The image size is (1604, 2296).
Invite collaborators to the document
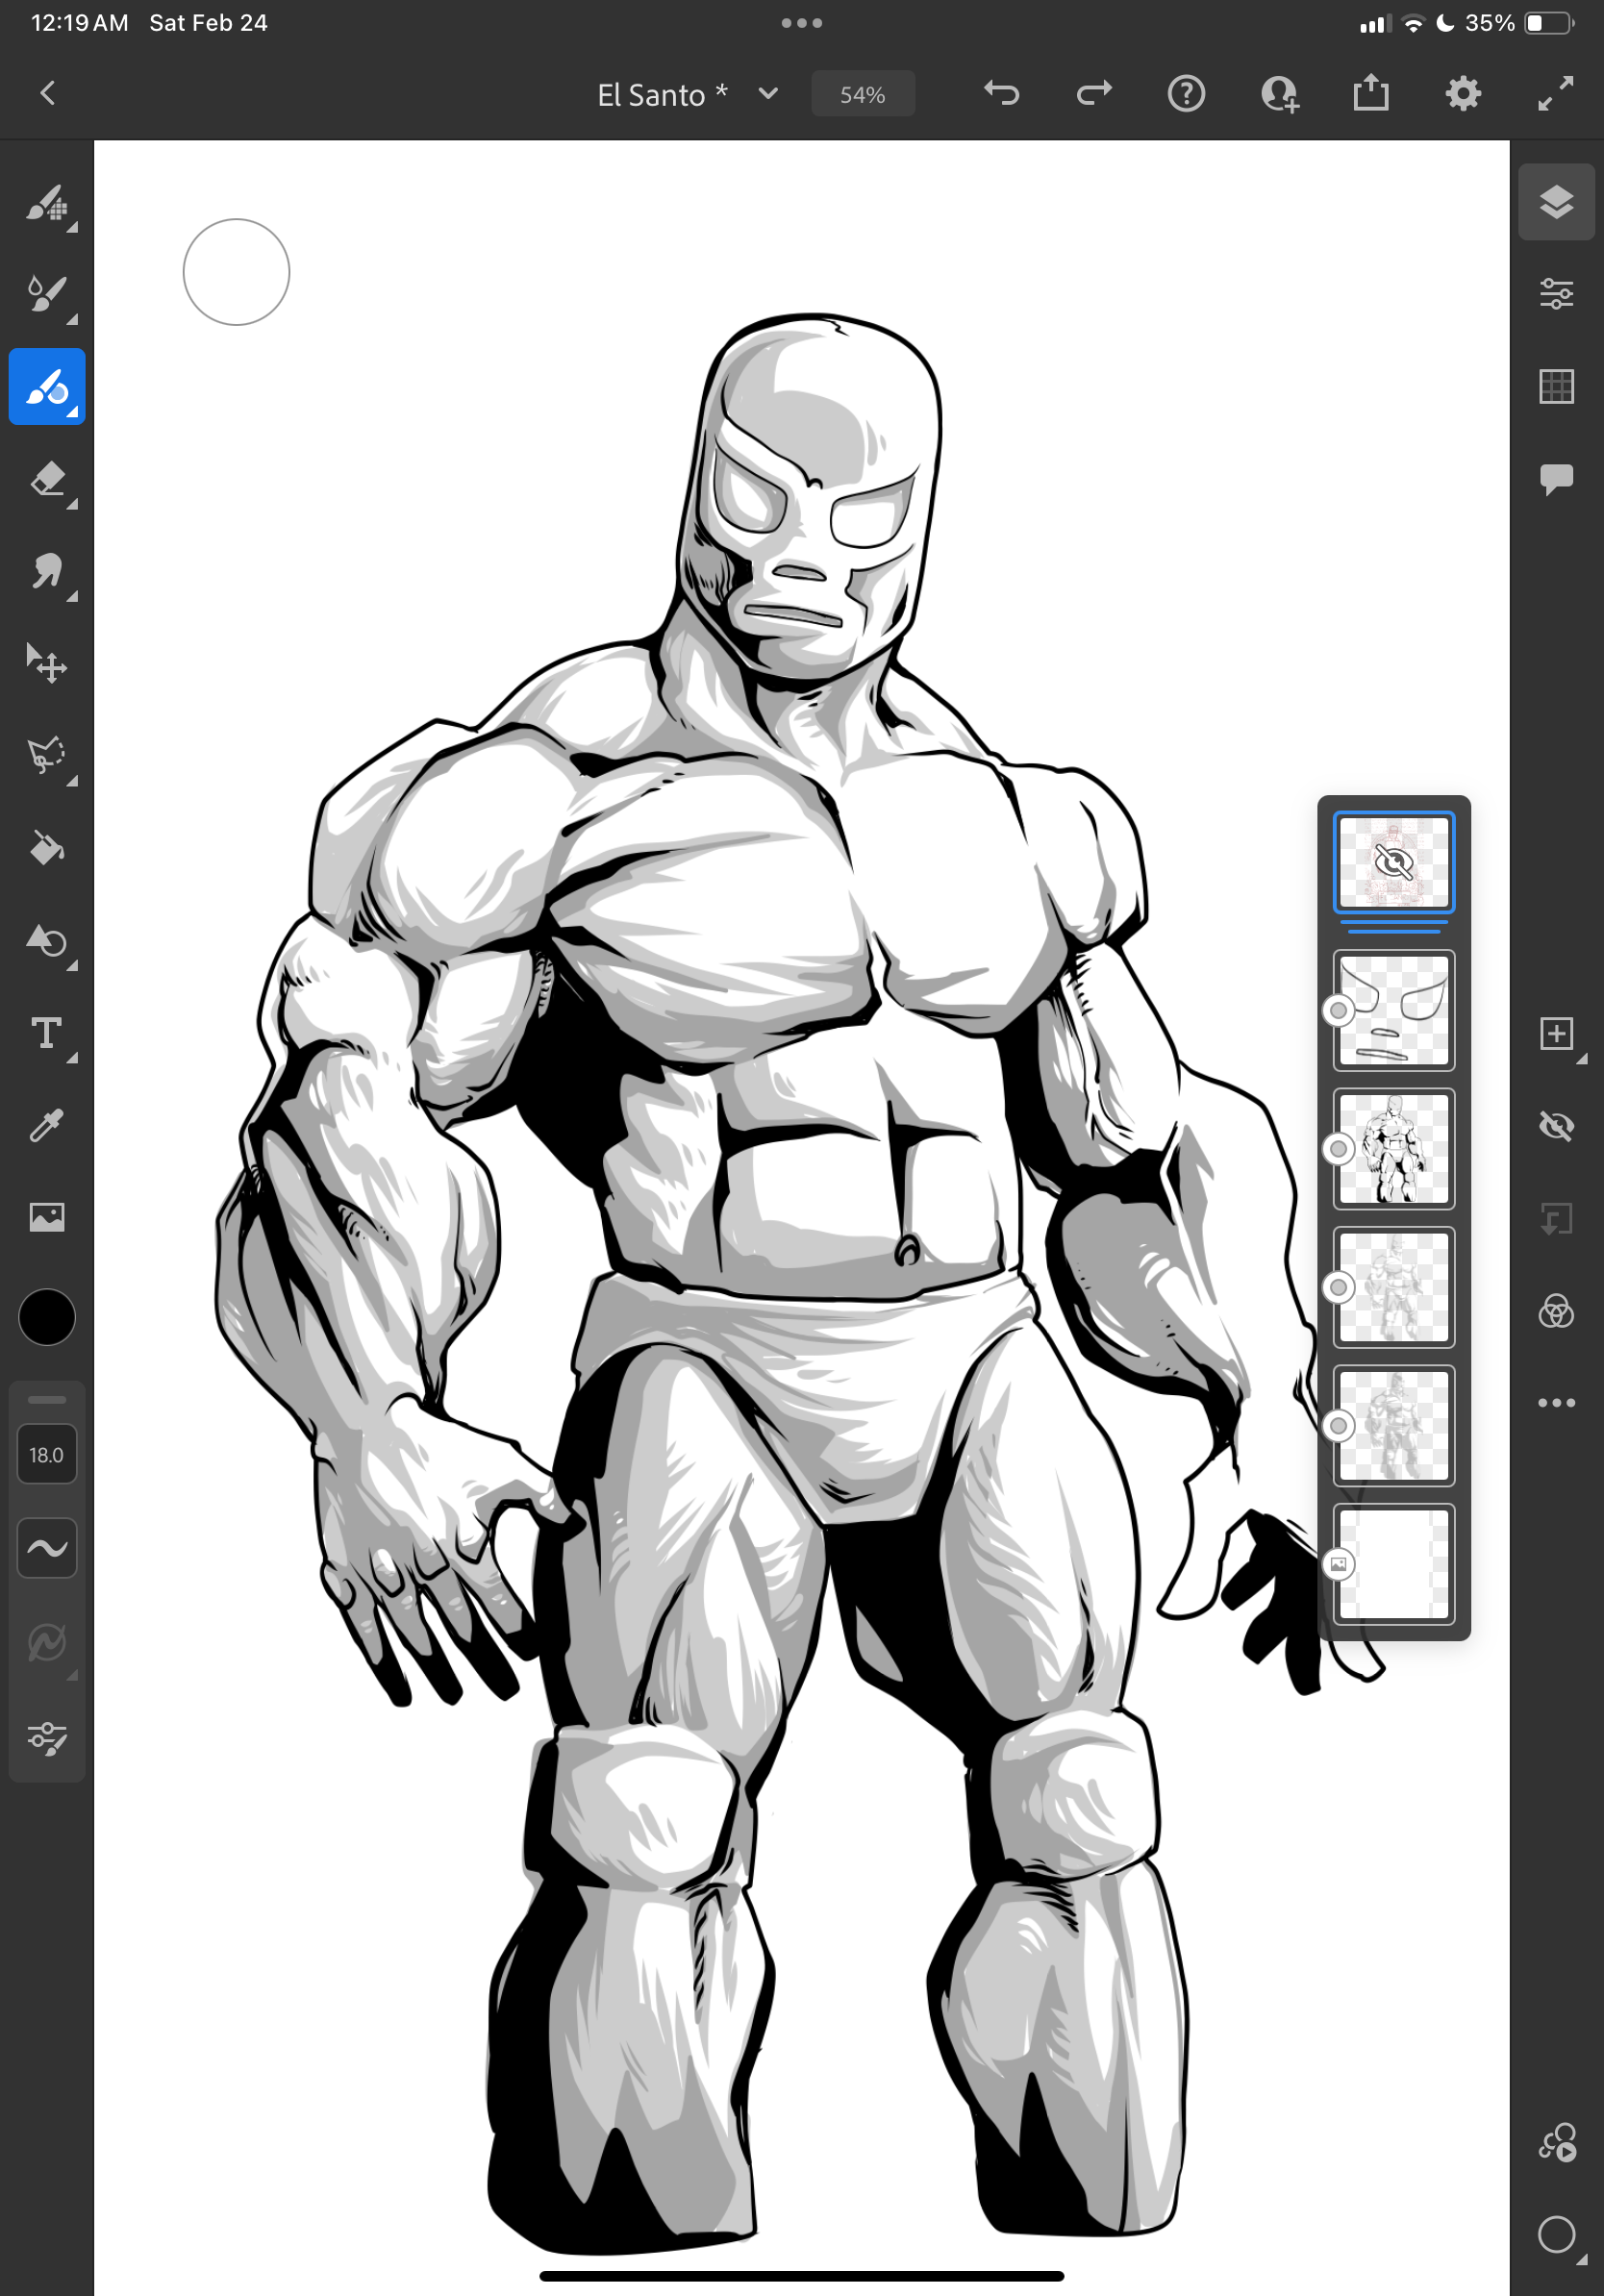tap(1279, 94)
